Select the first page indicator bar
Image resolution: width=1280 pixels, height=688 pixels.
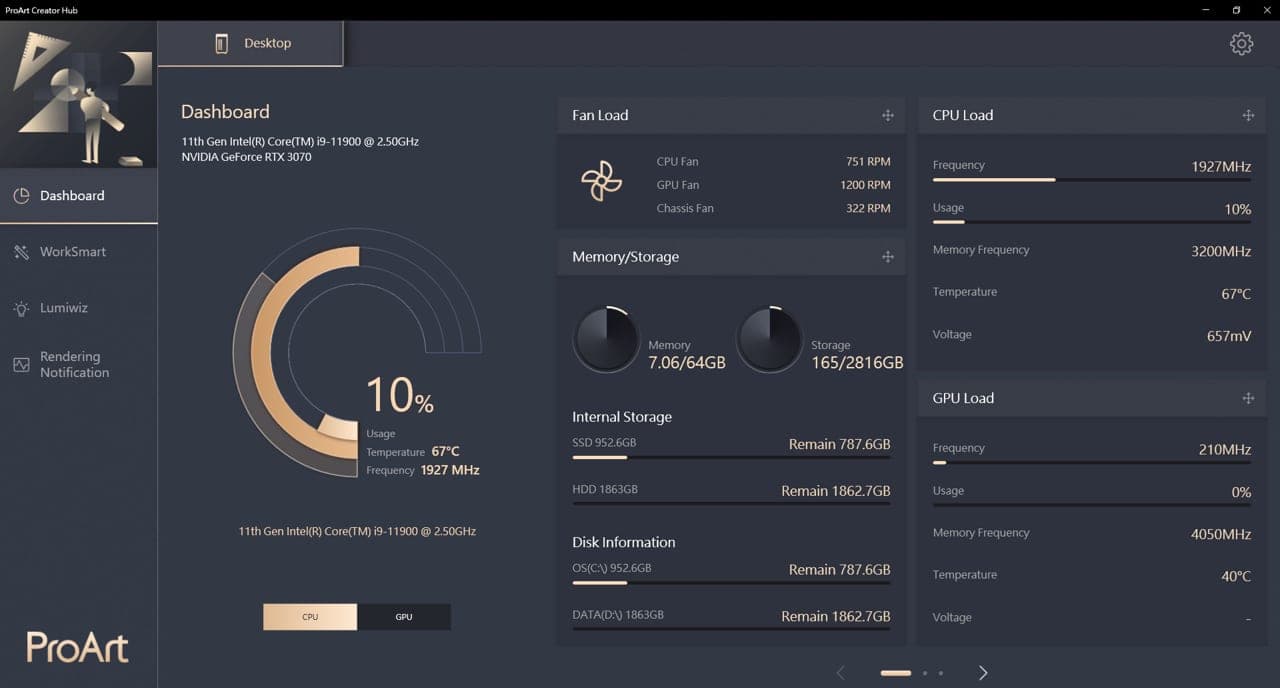point(896,673)
